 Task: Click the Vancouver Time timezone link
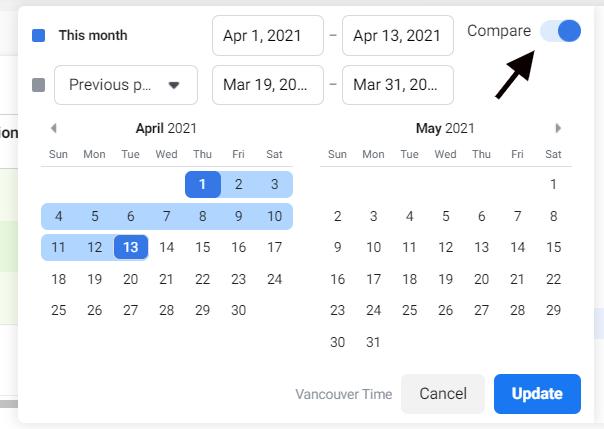[x=343, y=394]
